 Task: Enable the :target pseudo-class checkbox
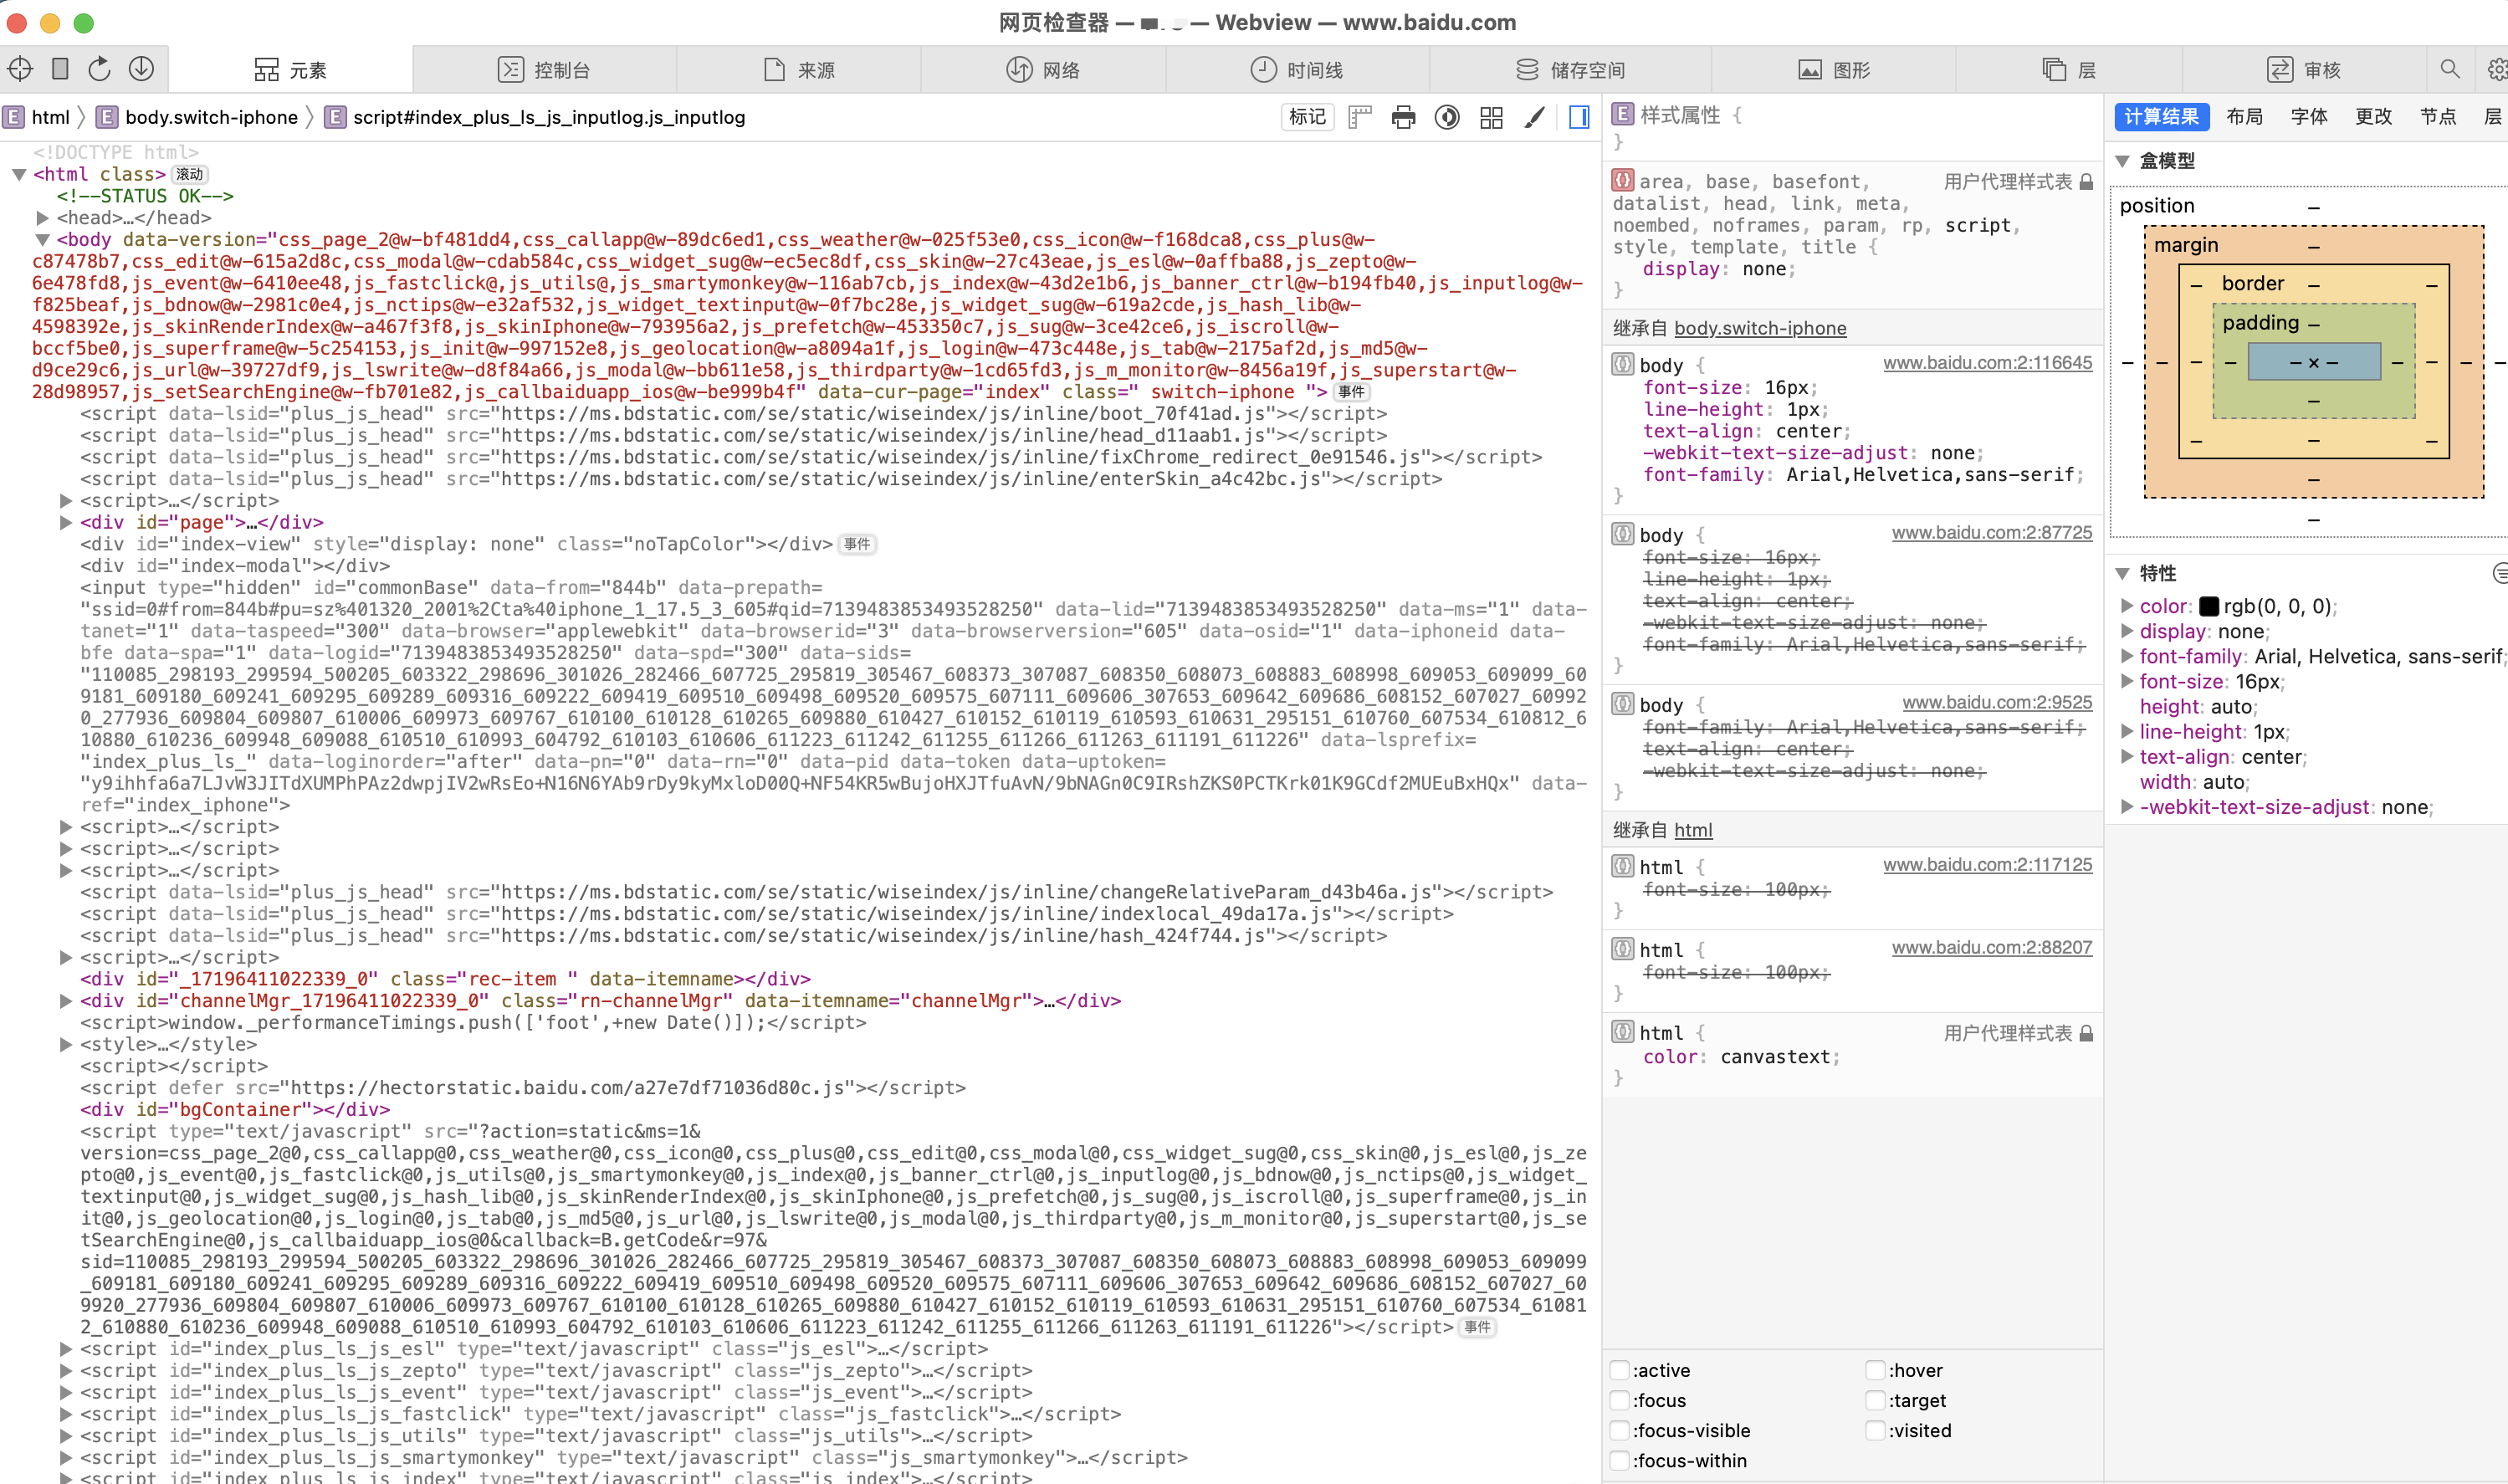1875,1400
